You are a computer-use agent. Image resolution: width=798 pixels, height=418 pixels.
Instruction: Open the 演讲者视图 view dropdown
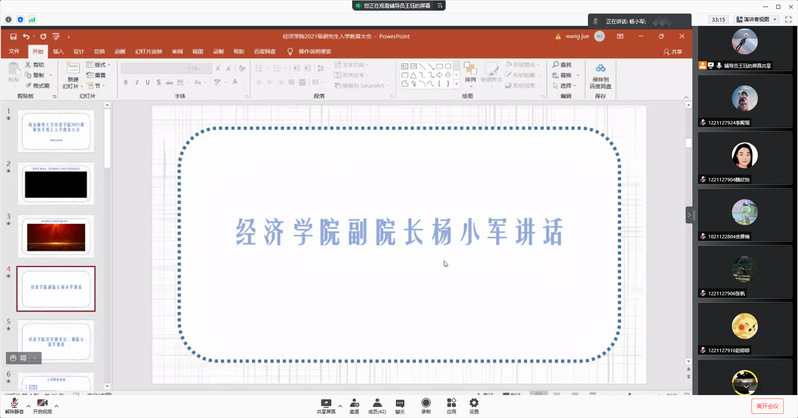coord(757,19)
